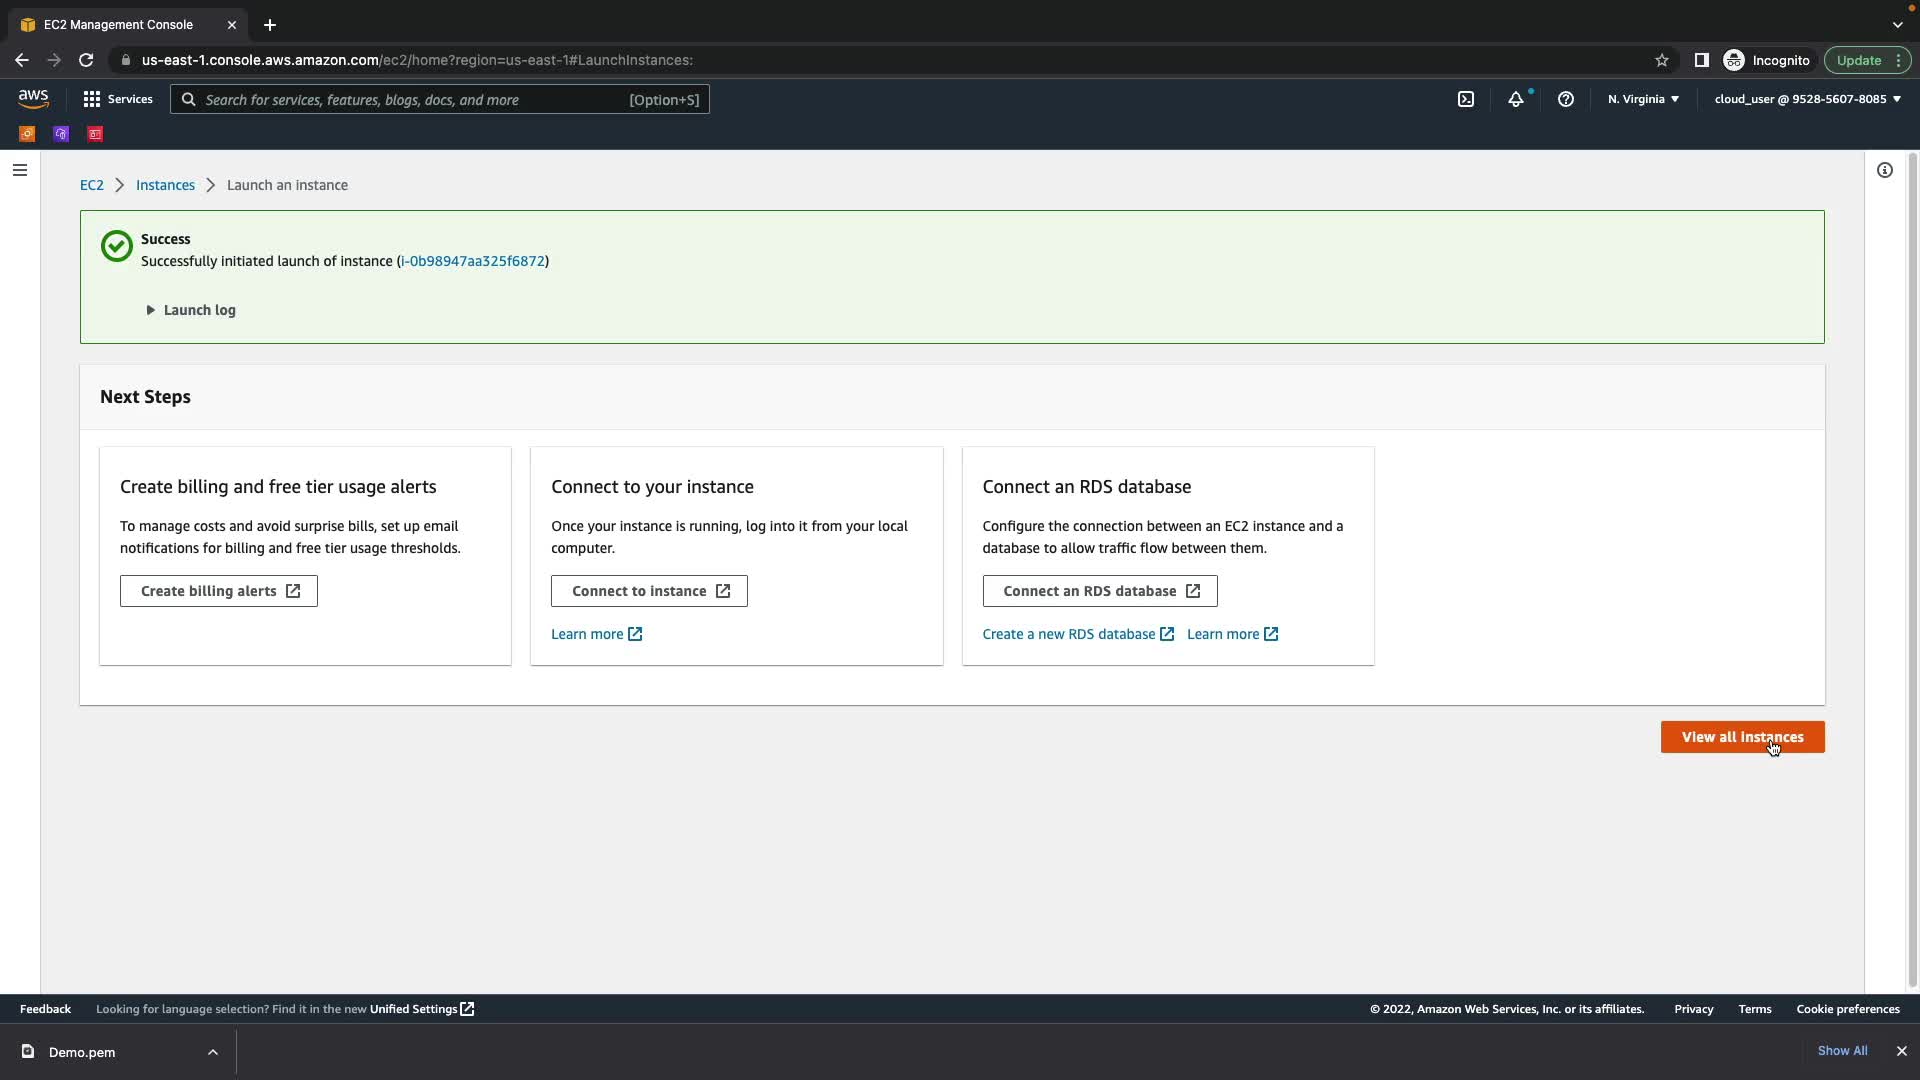
Task: Bookmark page with star icon
Action: coord(1661,60)
